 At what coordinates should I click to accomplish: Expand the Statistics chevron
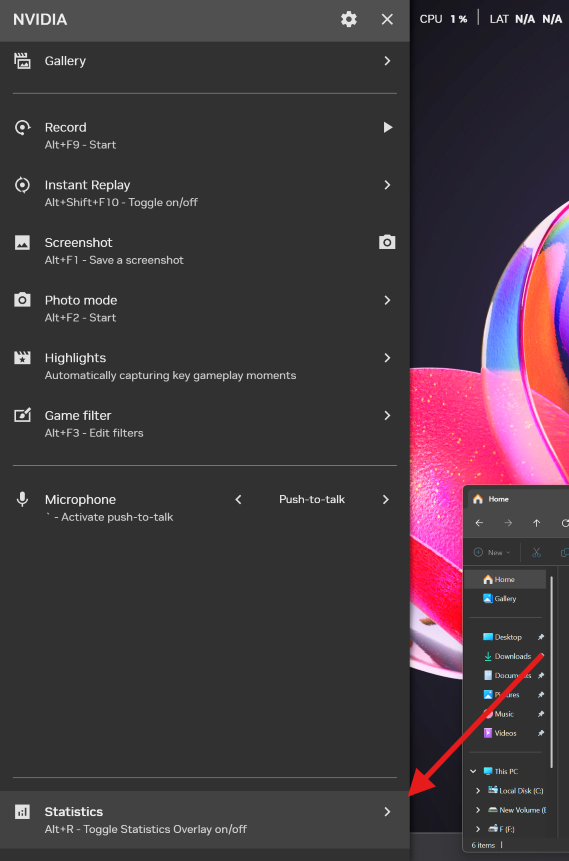click(x=387, y=812)
